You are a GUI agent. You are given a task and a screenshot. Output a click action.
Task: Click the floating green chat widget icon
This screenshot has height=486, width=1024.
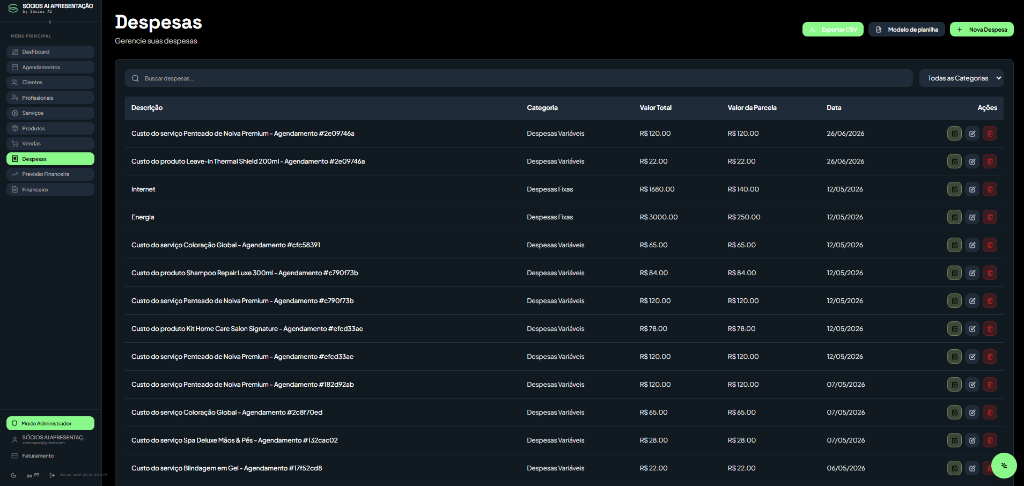[1004, 465]
